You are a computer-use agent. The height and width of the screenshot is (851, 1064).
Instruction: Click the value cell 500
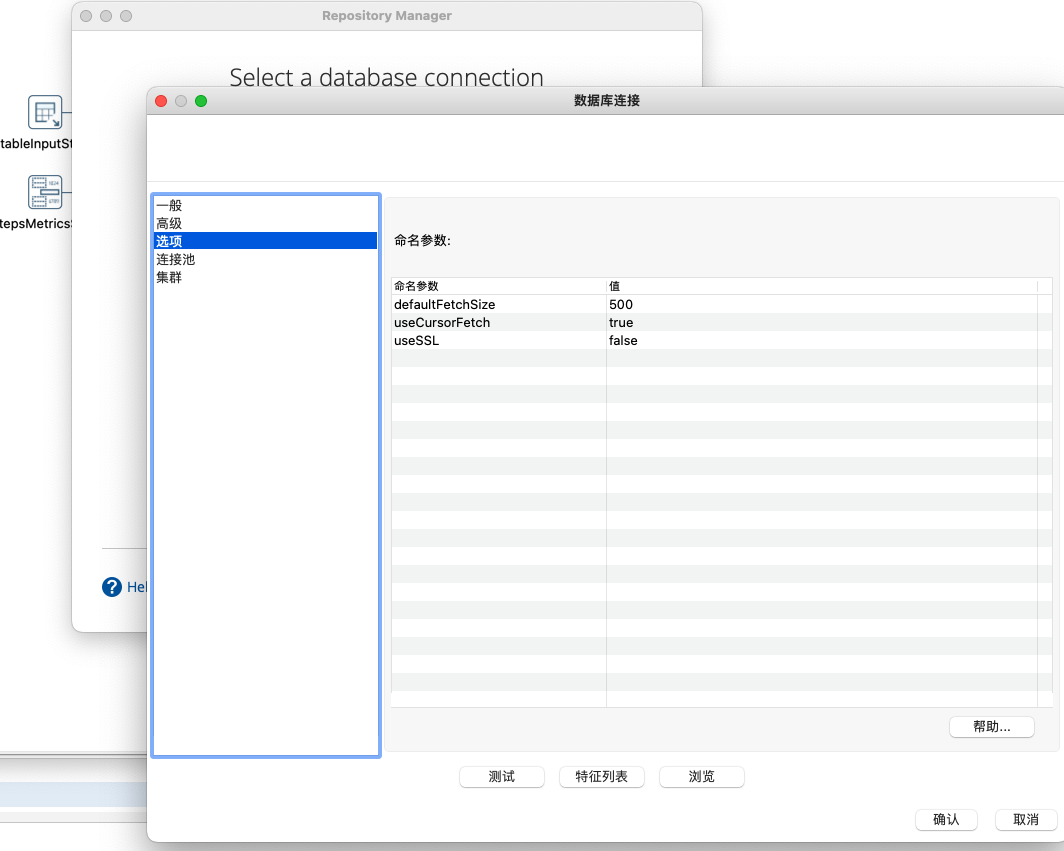pyautogui.click(x=822, y=304)
